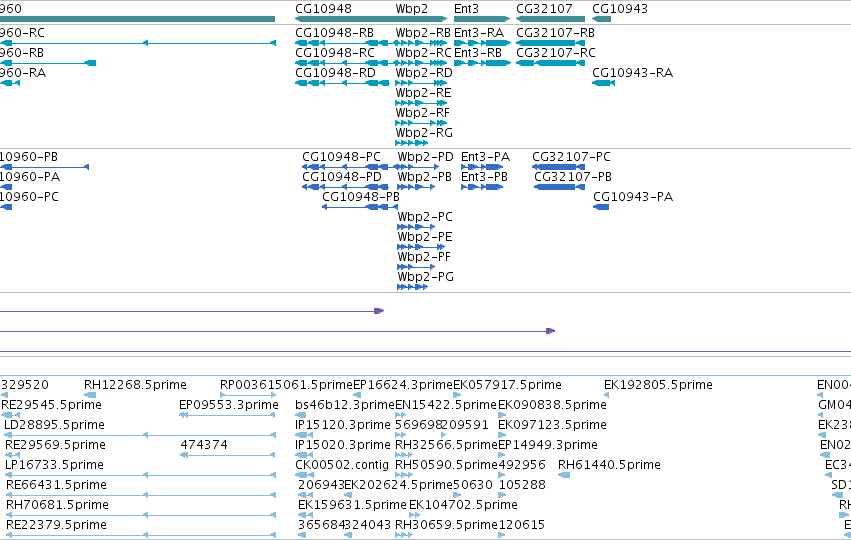Viewport: 851px width, 540px height.
Task: Select EST RP003615061.5prime
Action: click(x=287, y=385)
